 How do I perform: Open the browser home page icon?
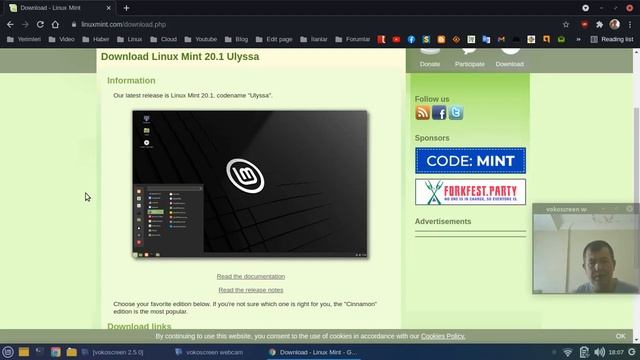(55, 24)
